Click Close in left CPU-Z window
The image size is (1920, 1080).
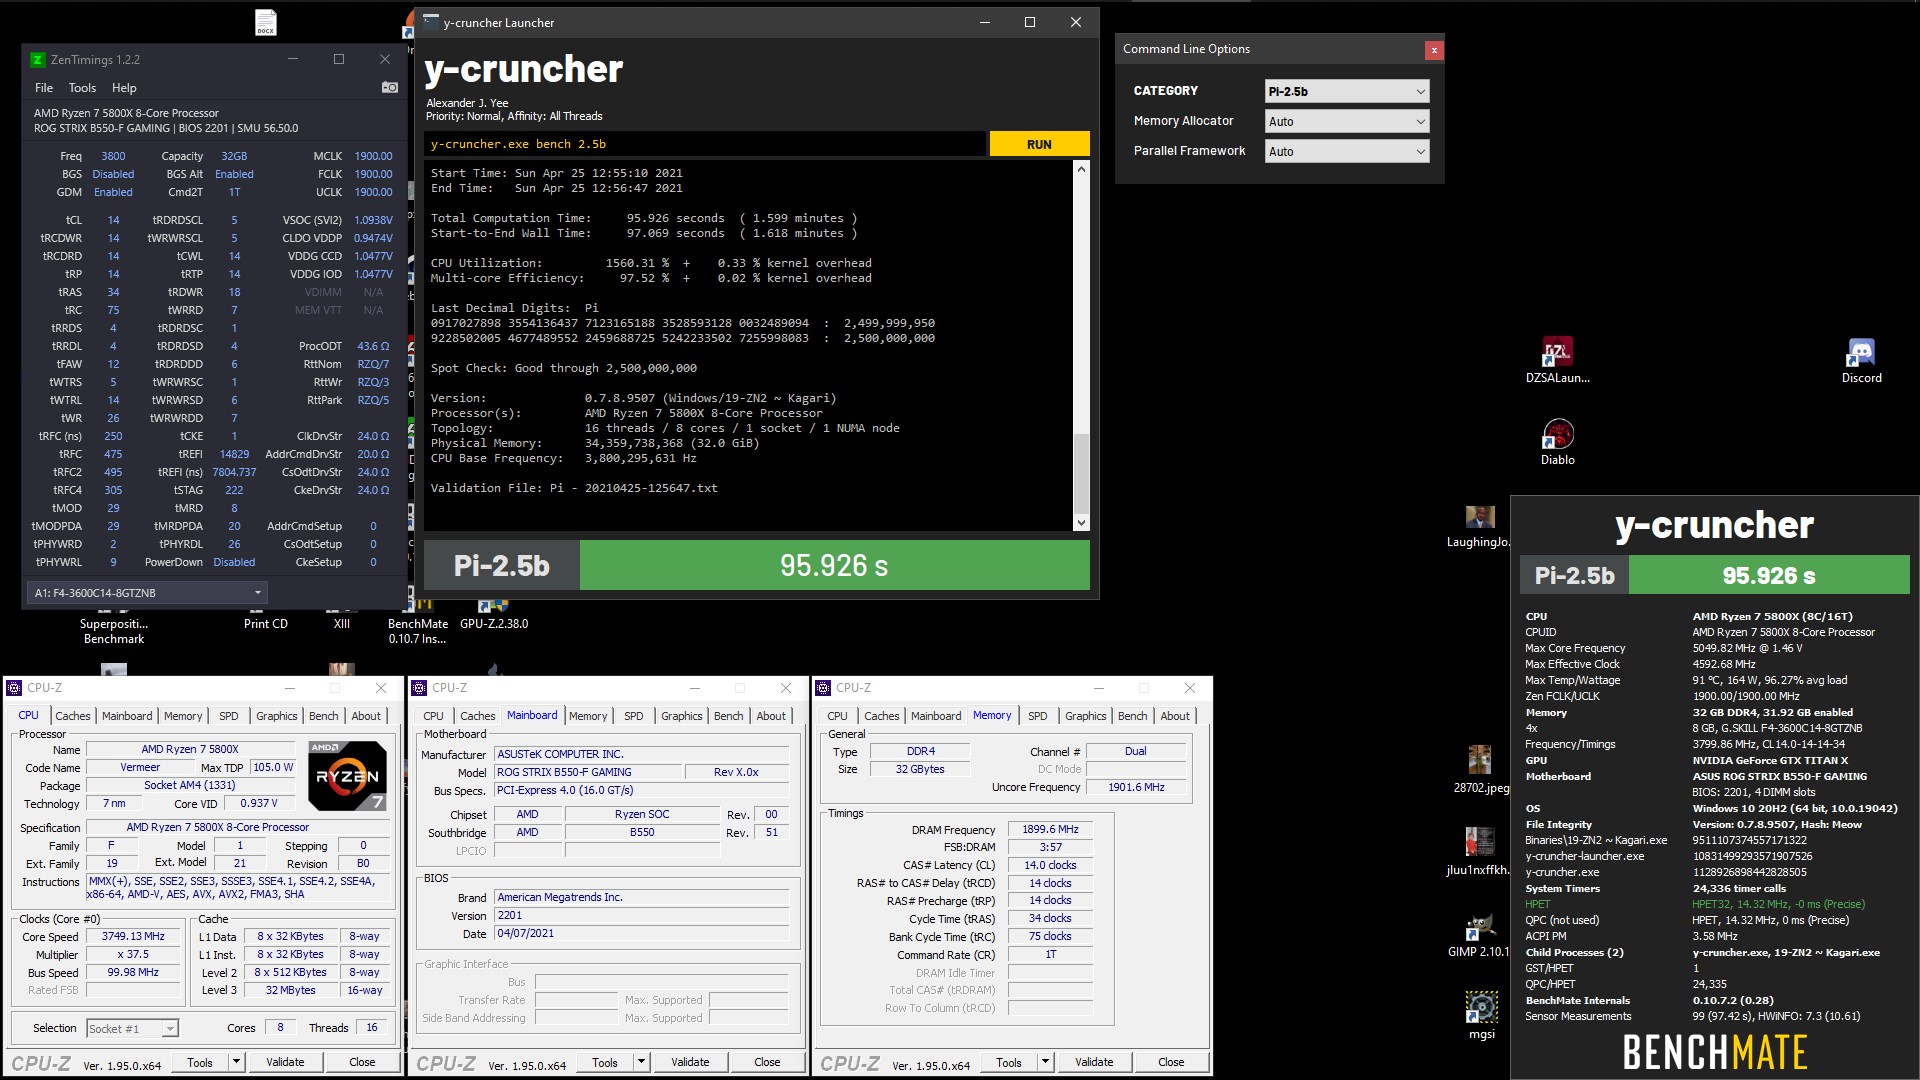pyautogui.click(x=362, y=1062)
